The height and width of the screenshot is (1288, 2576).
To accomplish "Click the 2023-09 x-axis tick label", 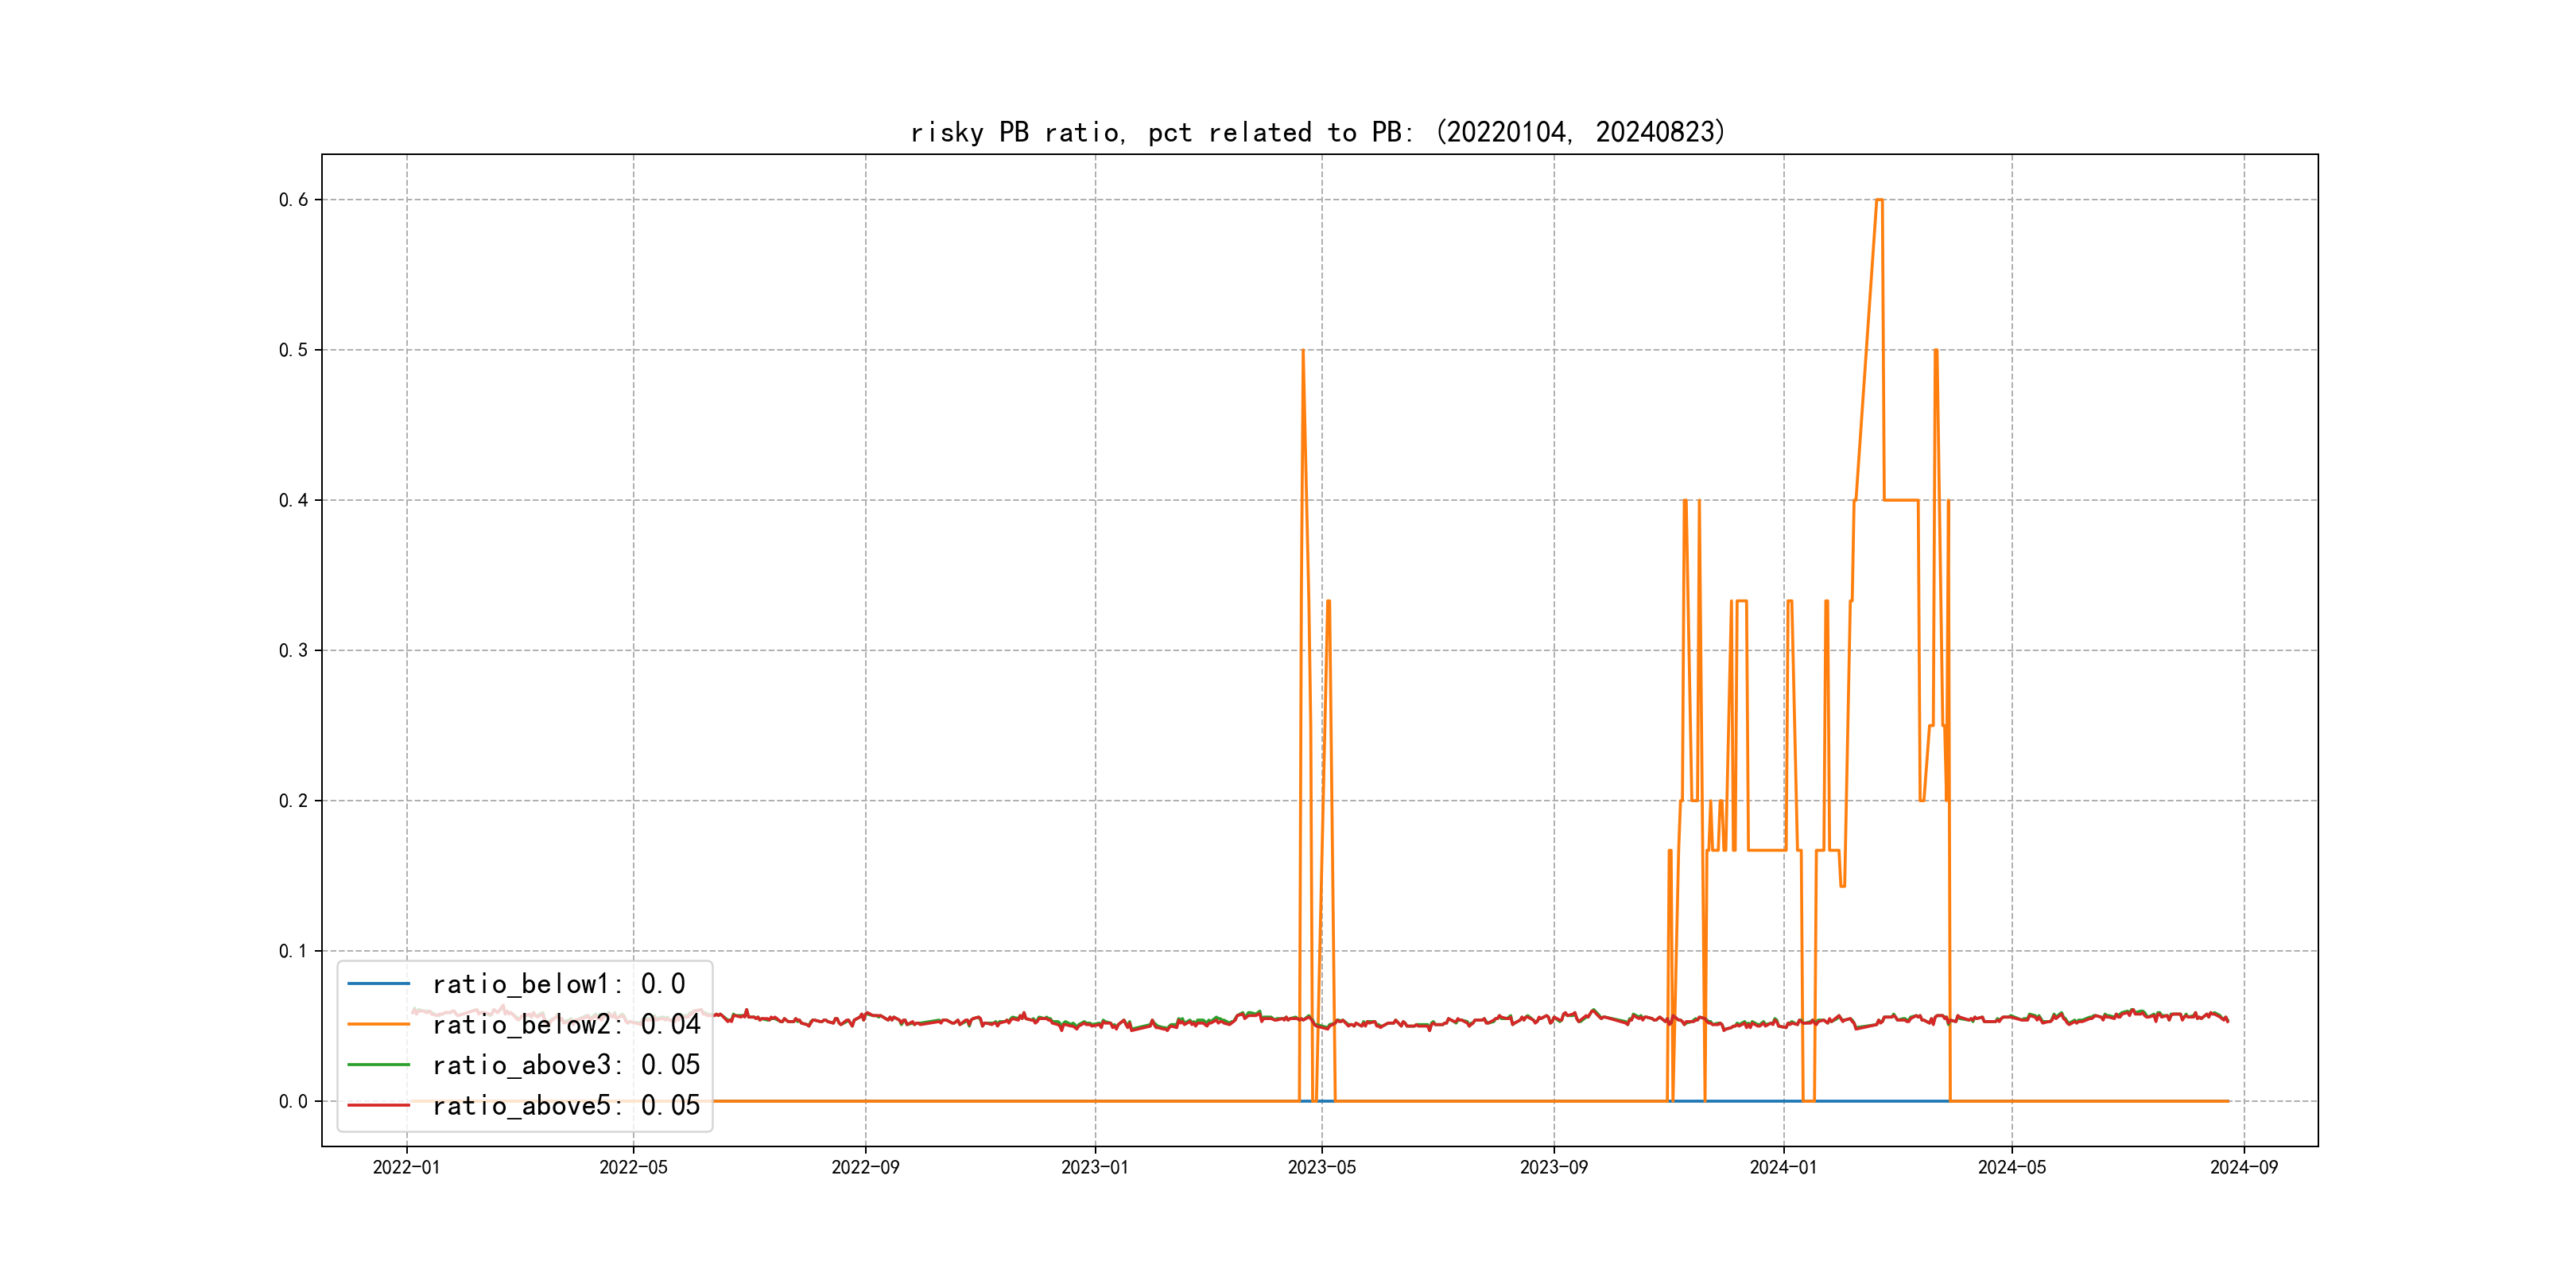I will pos(1553,1167).
